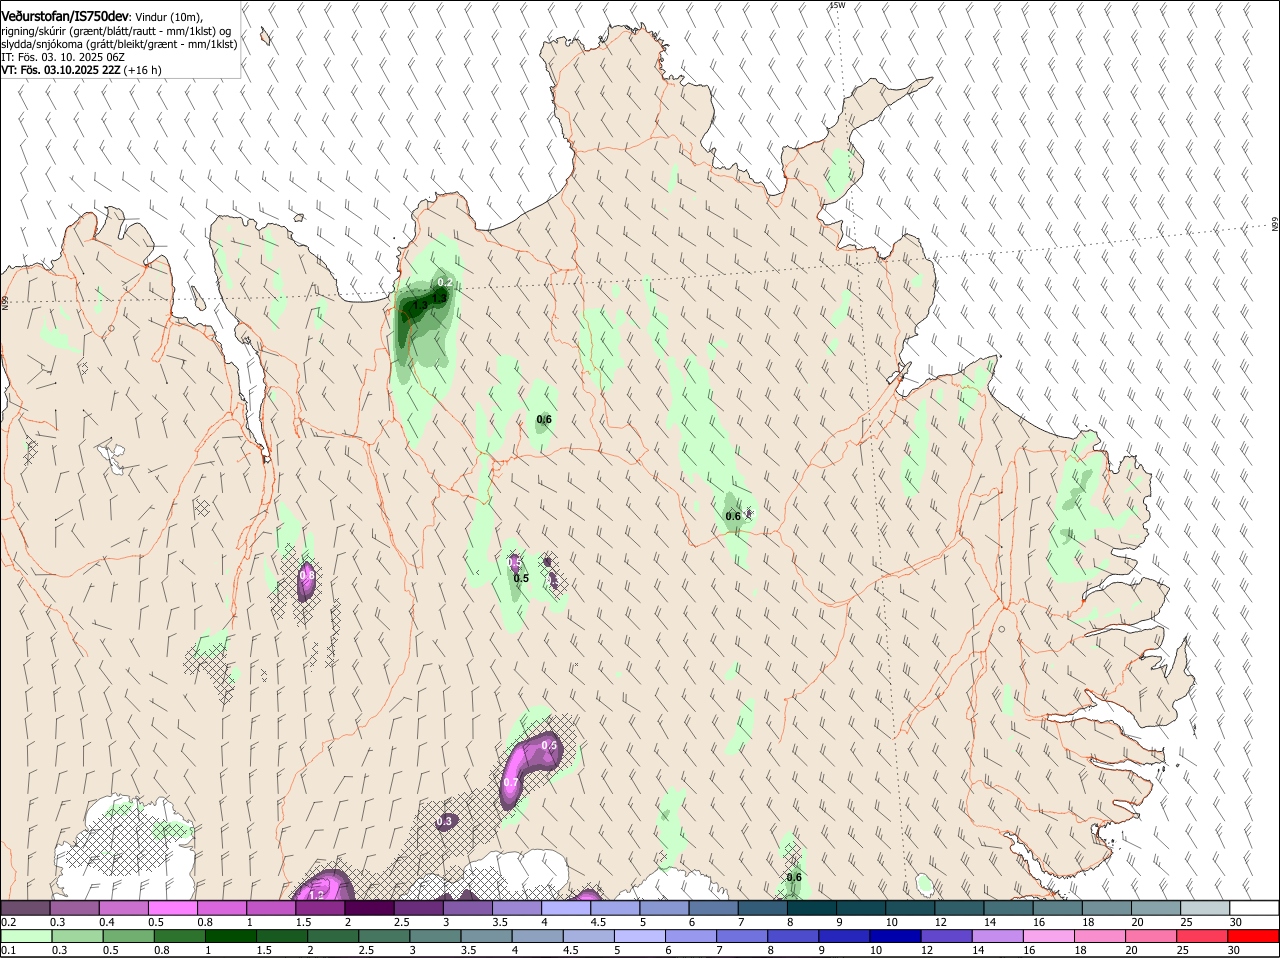Pick lower legend swatch starting at 25
This screenshot has width=1280, height=958.
point(1202,935)
